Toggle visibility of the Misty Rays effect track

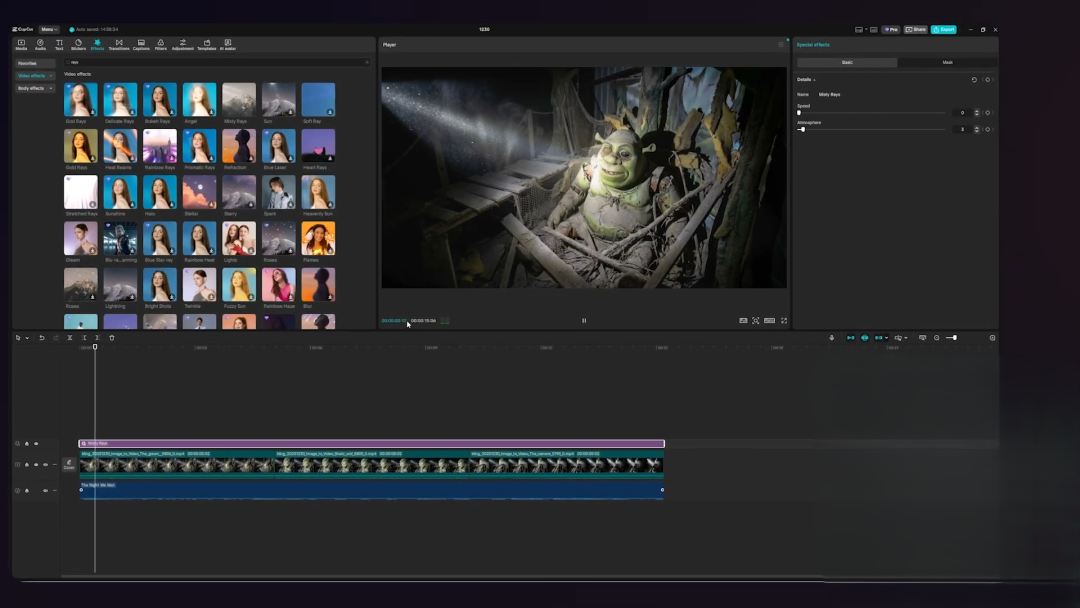pyautogui.click(x=36, y=443)
